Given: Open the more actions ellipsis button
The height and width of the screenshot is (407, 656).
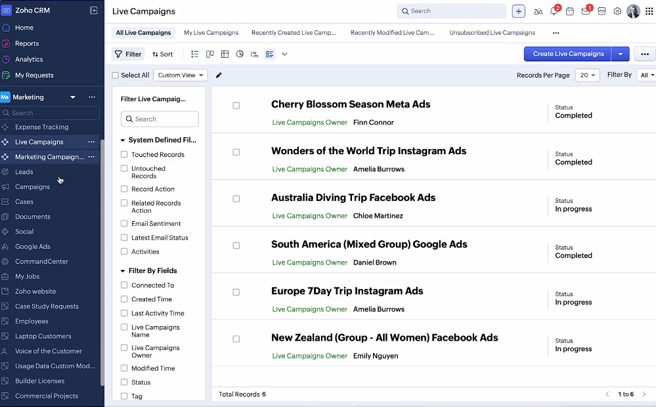Looking at the screenshot, I should [645, 54].
